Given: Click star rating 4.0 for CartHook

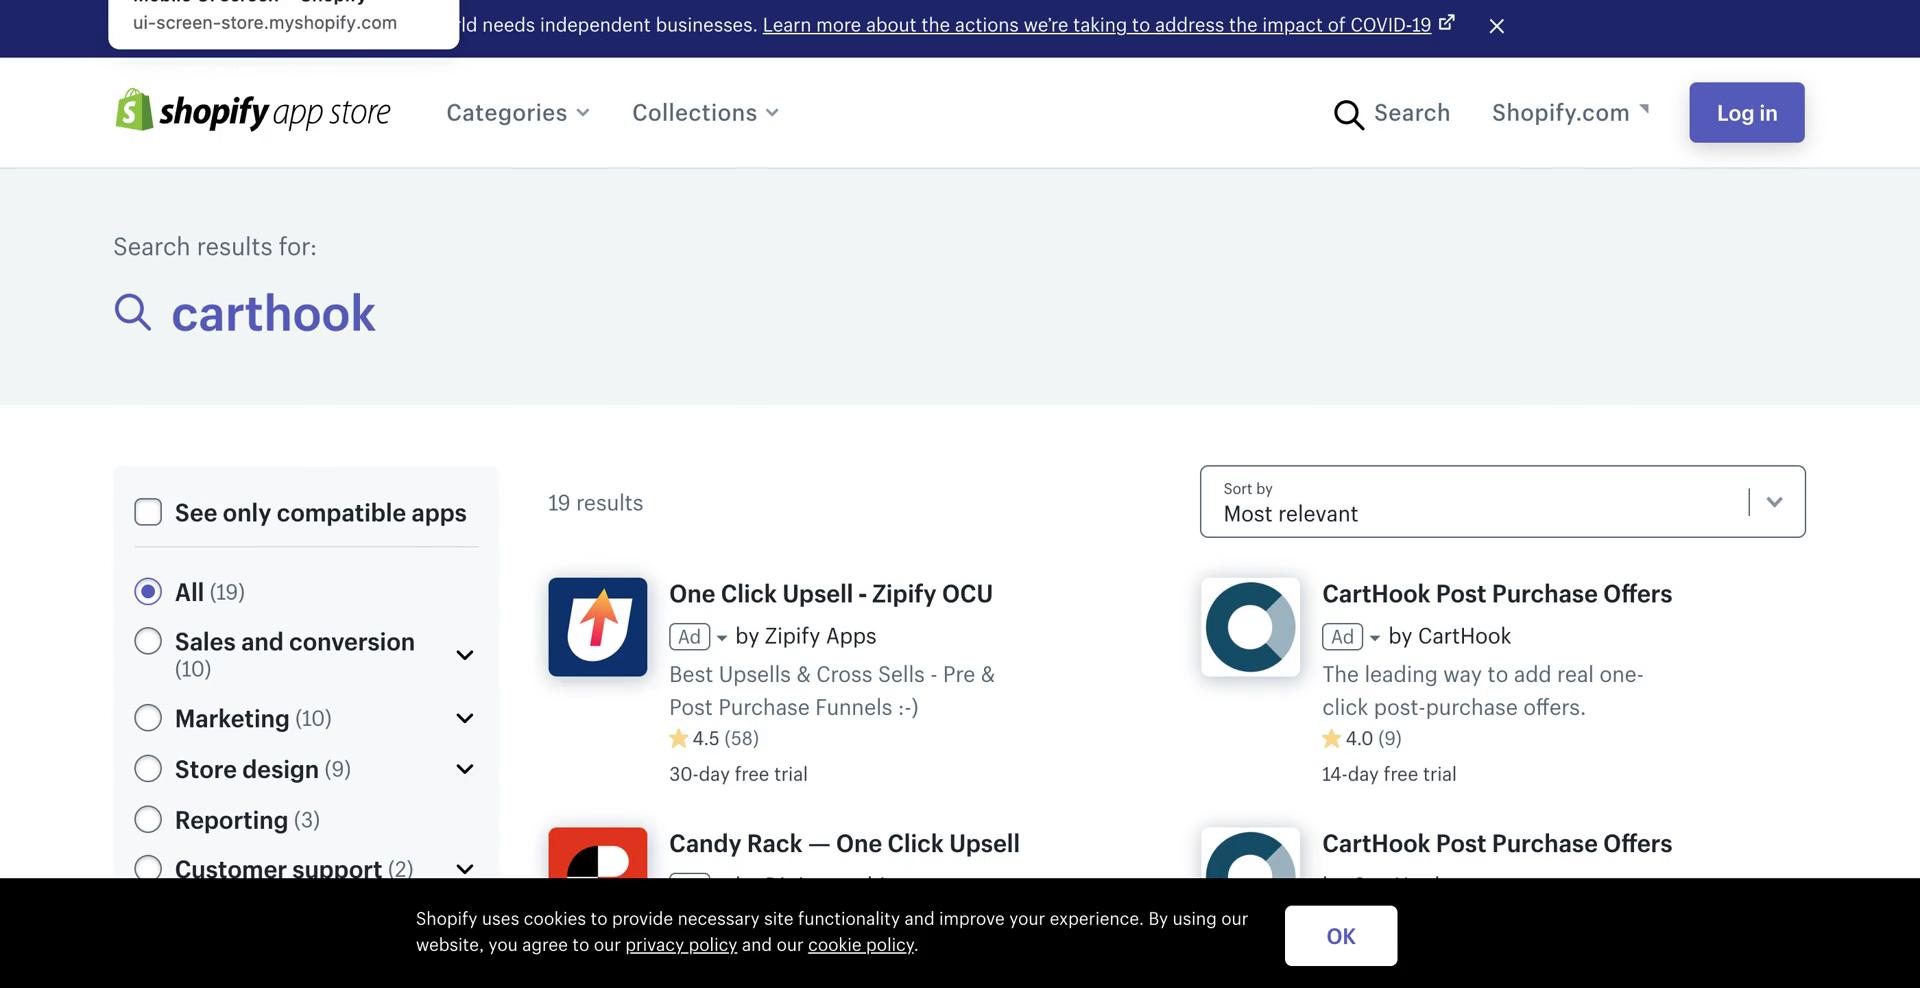Looking at the screenshot, I should click(1362, 738).
